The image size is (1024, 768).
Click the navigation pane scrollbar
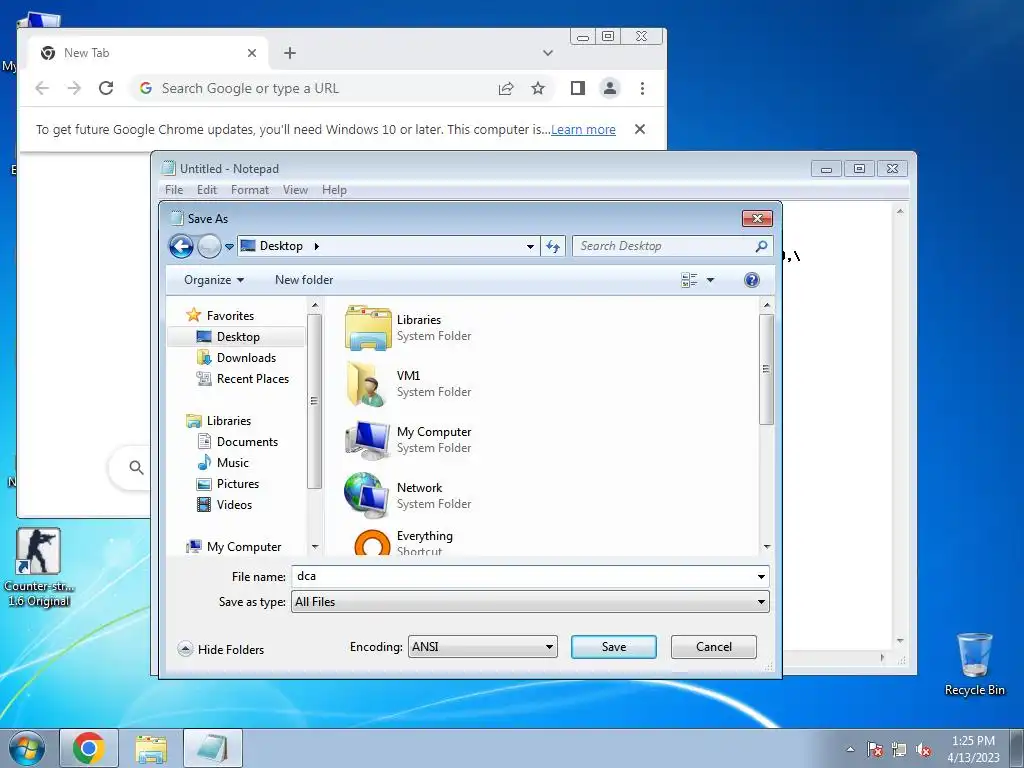[x=315, y=400]
